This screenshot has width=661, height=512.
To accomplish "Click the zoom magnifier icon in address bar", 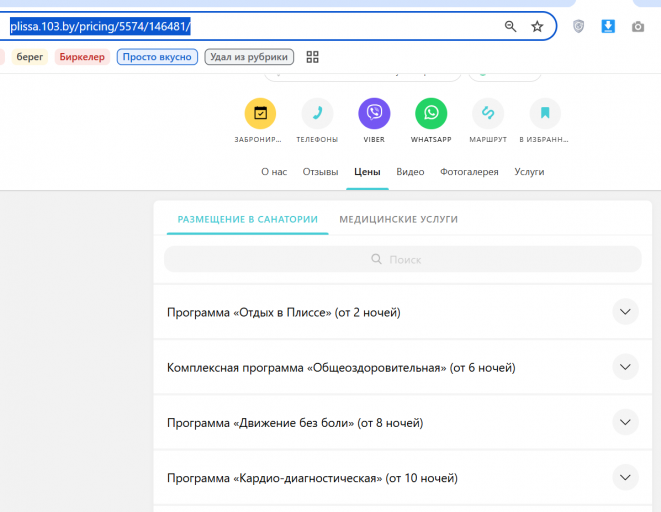I will [x=511, y=27].
